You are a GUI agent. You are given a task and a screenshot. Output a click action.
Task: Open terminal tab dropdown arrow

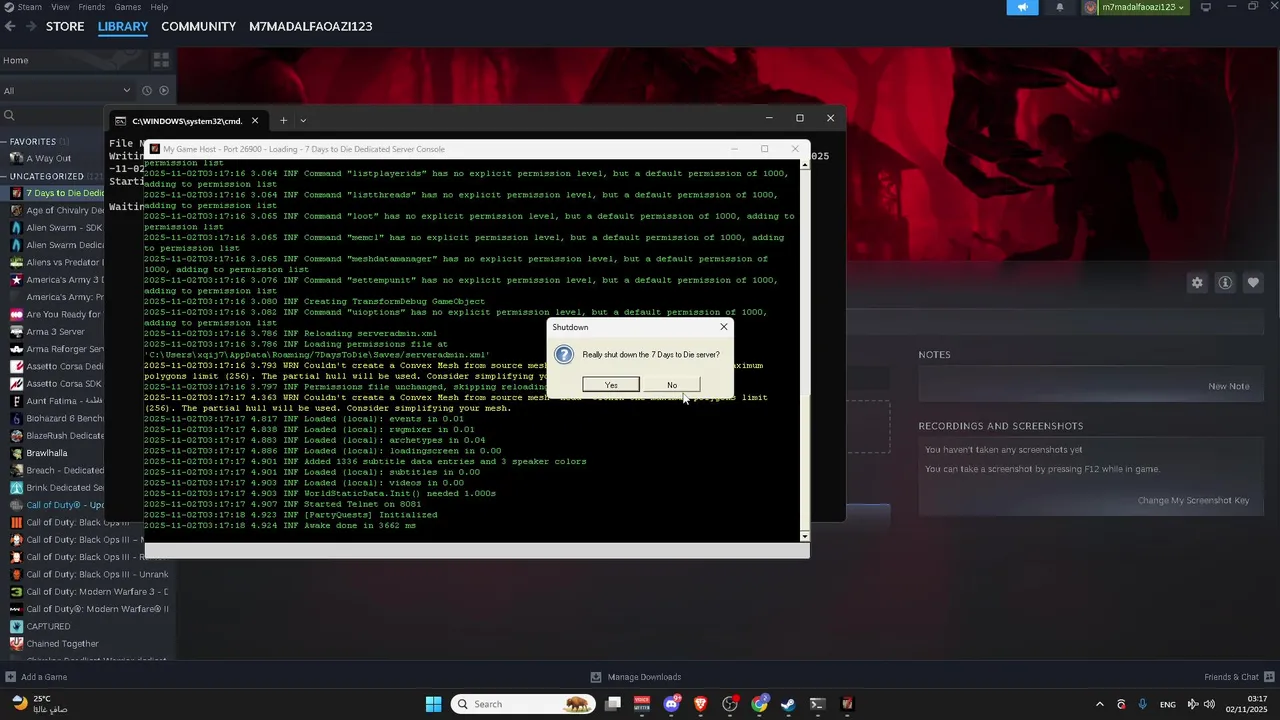pyautogui.click(x=303, y=120)
